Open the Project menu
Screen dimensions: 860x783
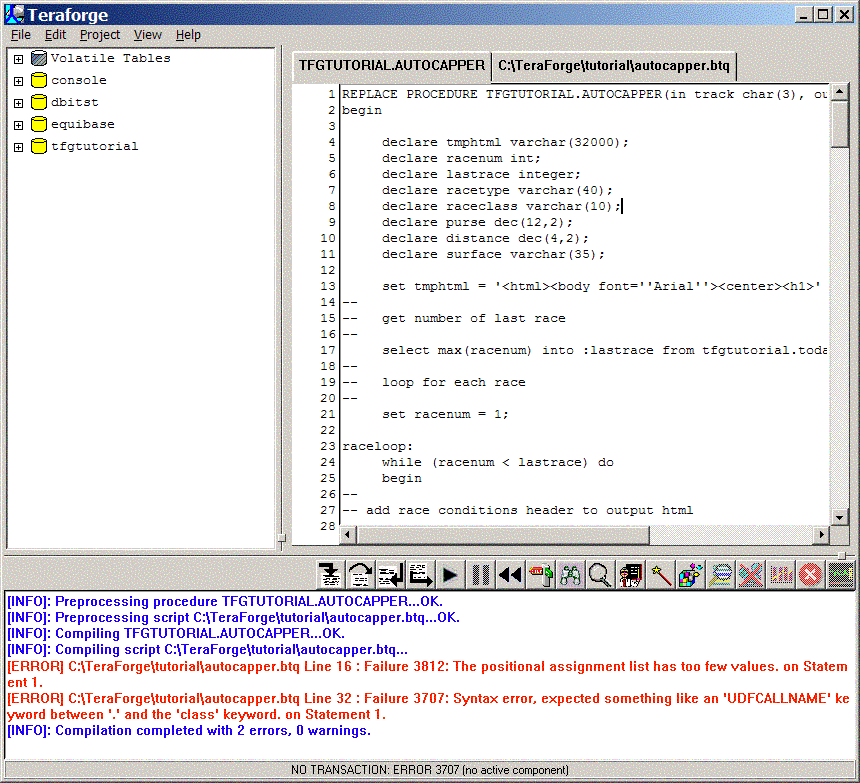100,35
